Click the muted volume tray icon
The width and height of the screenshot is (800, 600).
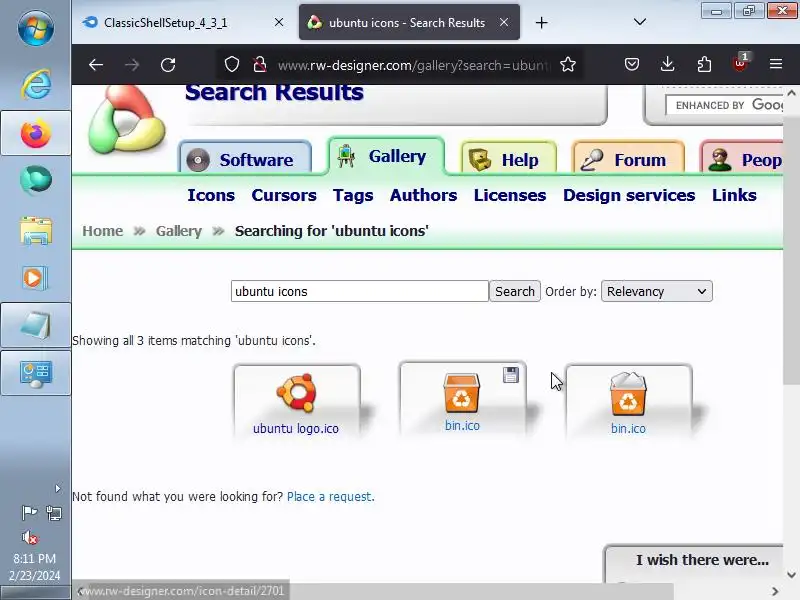click(x=30, y=537)
